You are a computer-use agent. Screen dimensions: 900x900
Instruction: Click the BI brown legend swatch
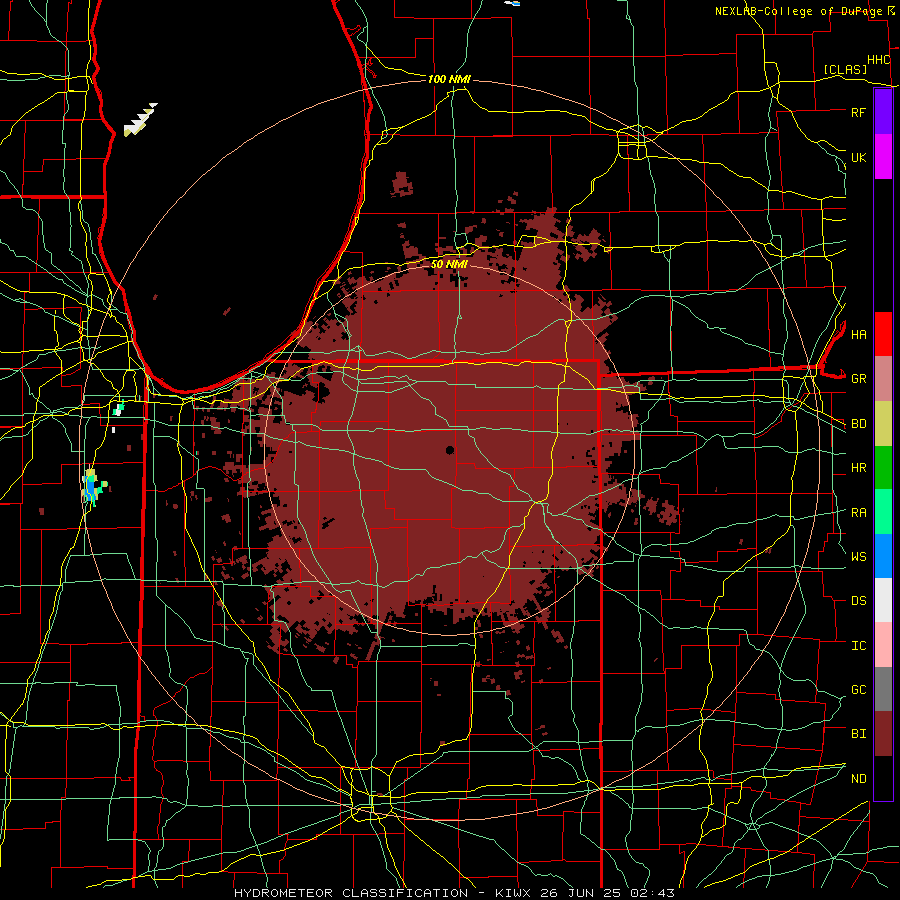point(883,734)
